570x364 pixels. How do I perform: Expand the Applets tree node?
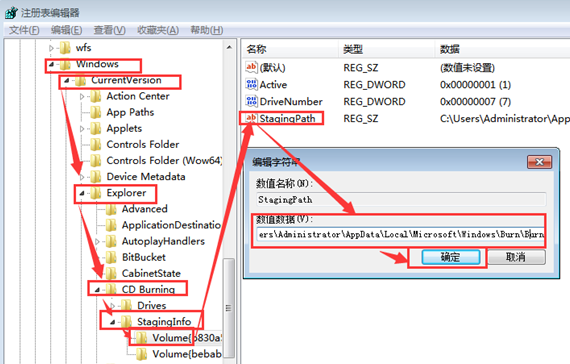(x=82, y=129)
